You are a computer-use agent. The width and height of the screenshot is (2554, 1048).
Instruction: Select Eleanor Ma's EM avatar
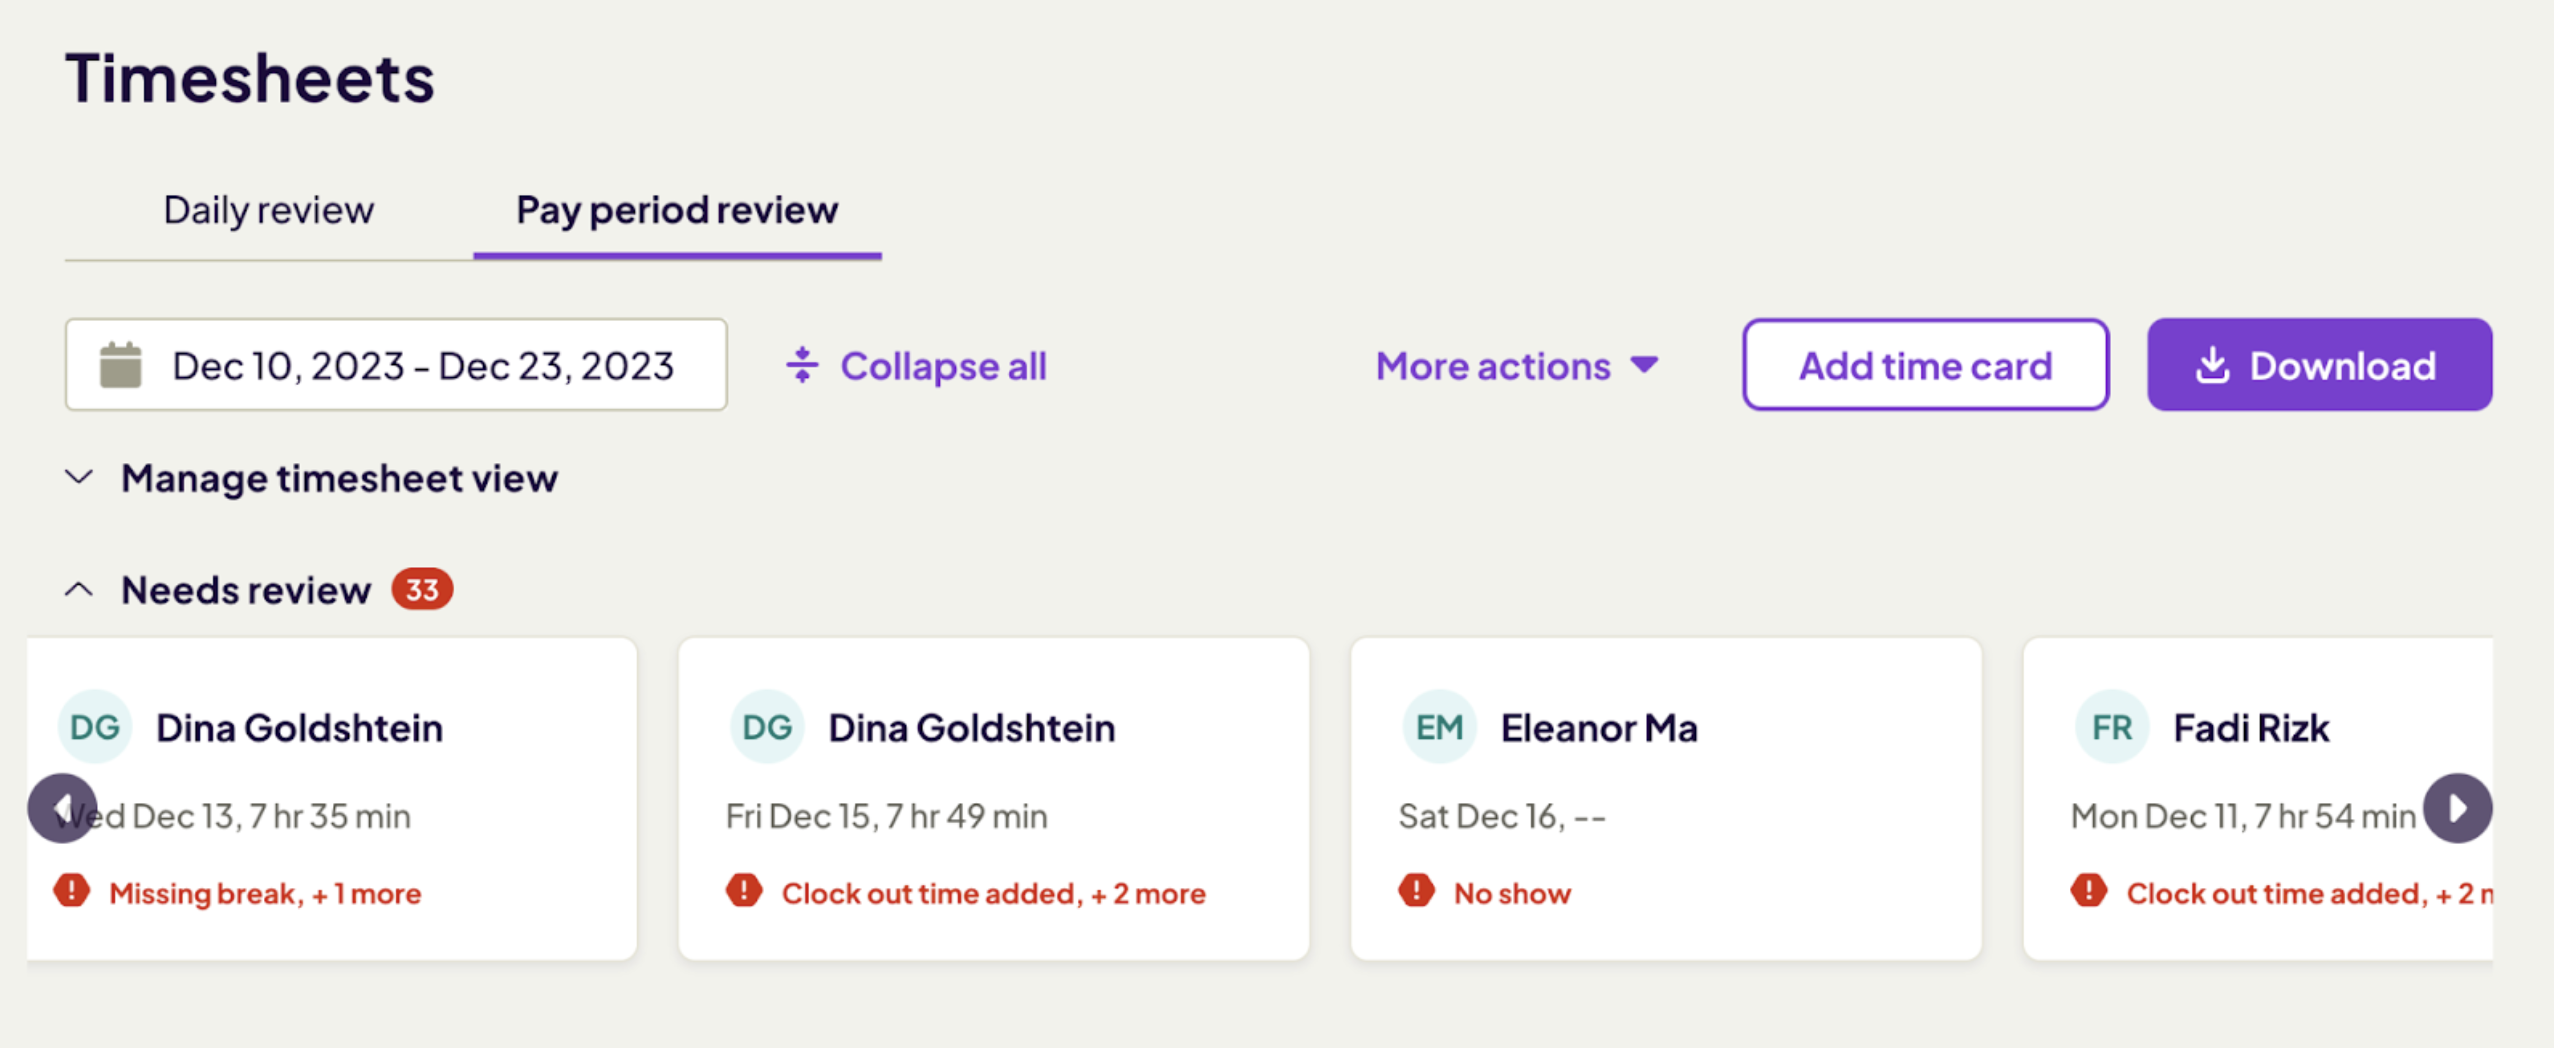1439,727
